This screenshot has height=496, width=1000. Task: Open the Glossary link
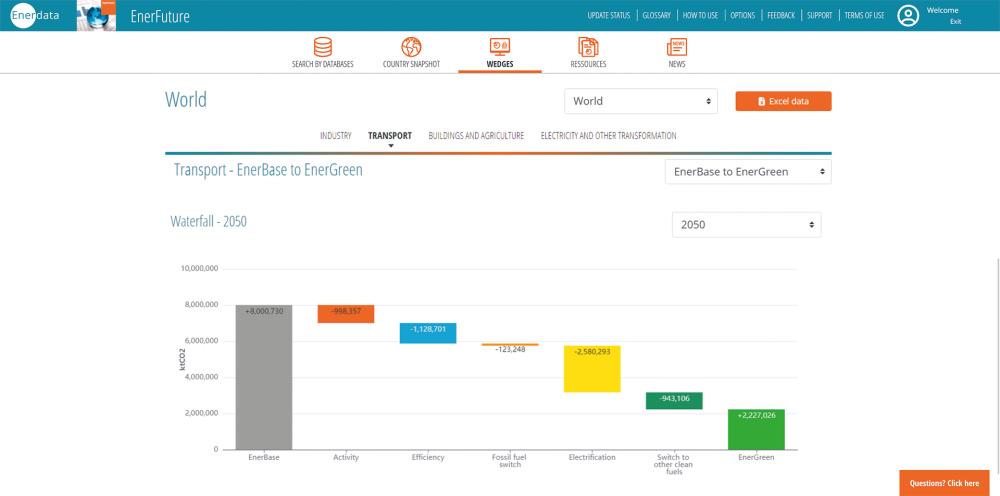coord(656,15)
